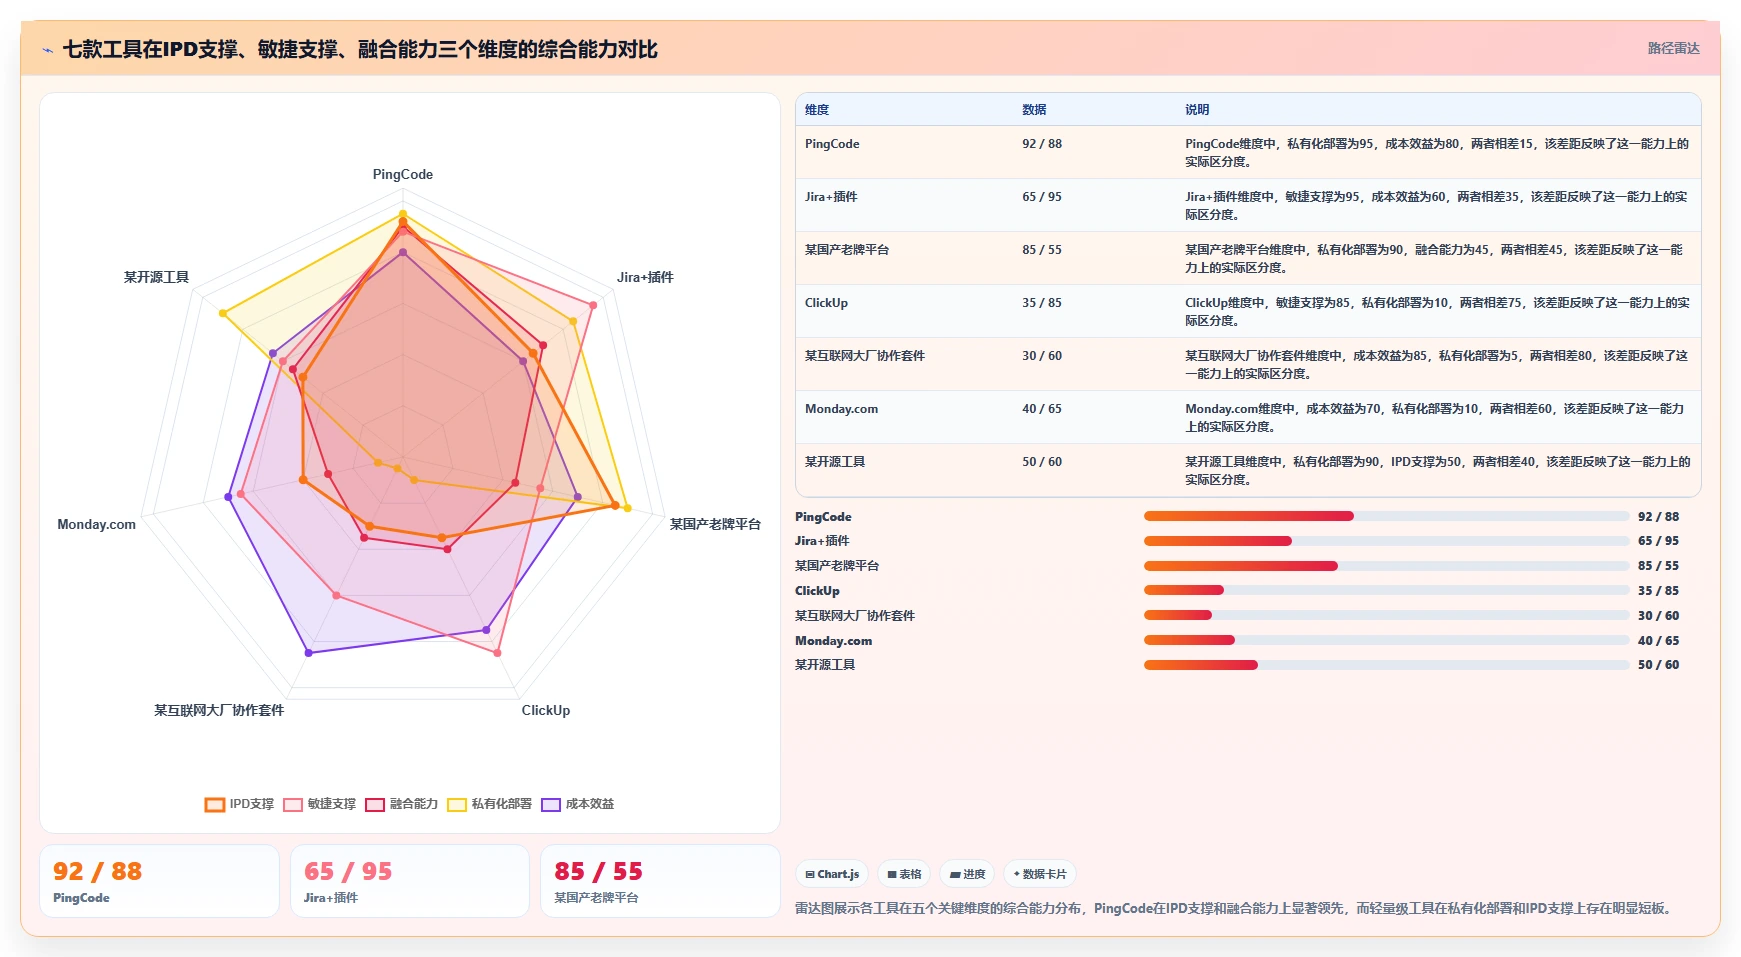The image size is (1741, 957).
Task: Click the page title about 七款工具
Action: point(360,49)
